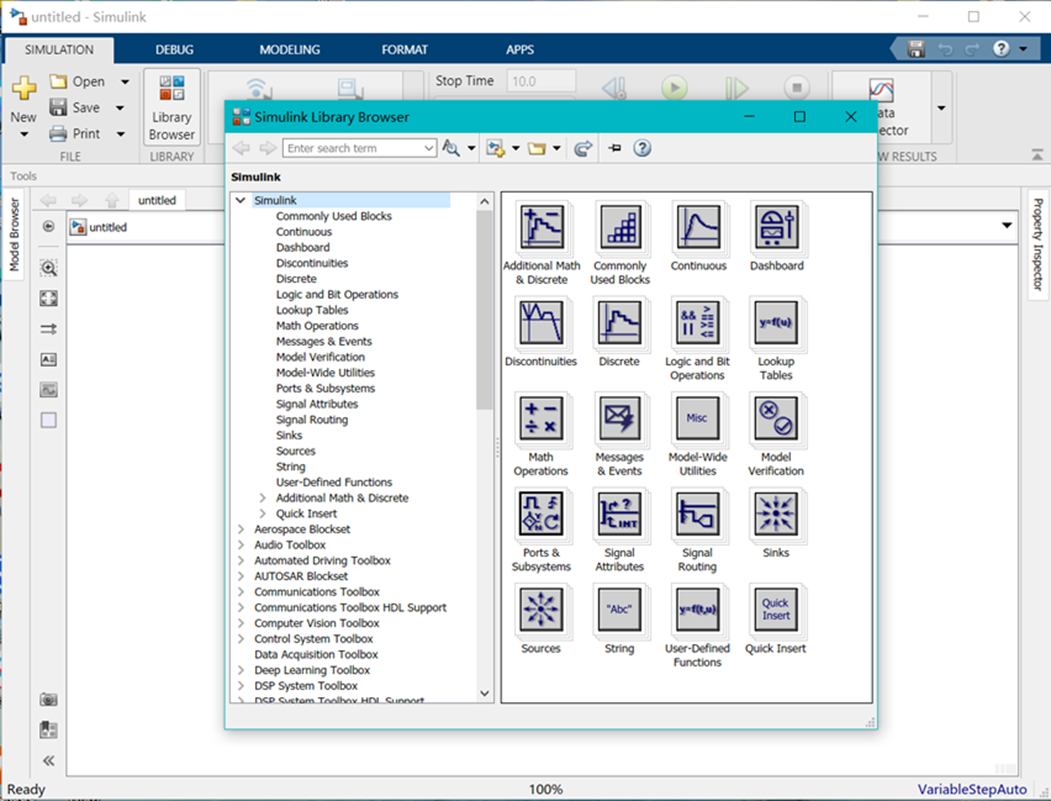Click the Enter search term field

click(353, 148)
